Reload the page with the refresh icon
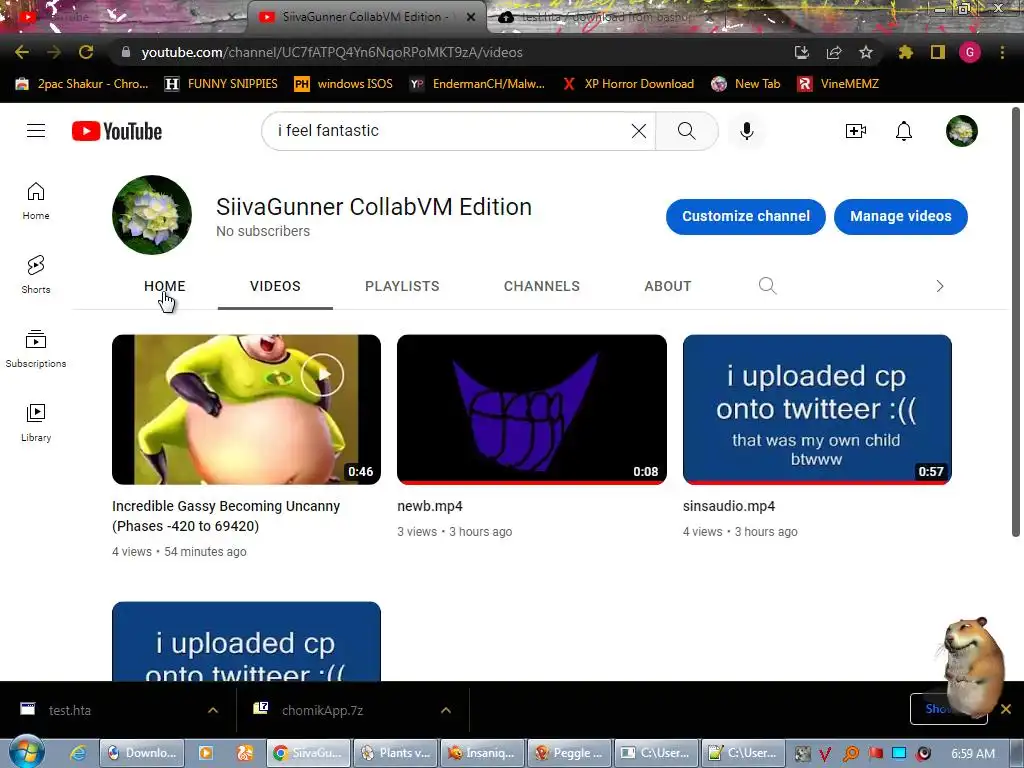 click(x=86, y=52)
